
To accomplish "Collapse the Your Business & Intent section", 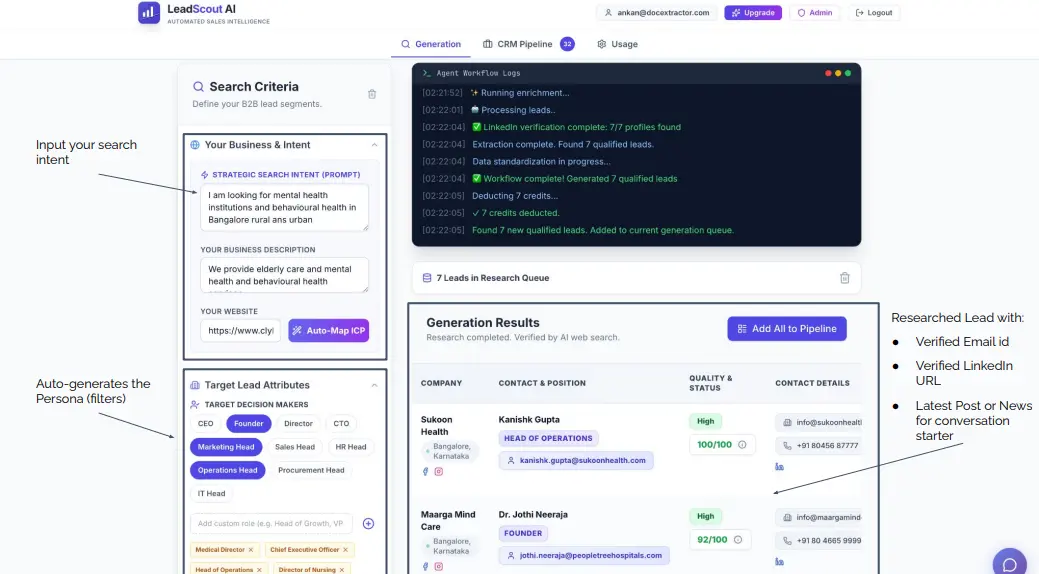I will click(x=374, y=144).
